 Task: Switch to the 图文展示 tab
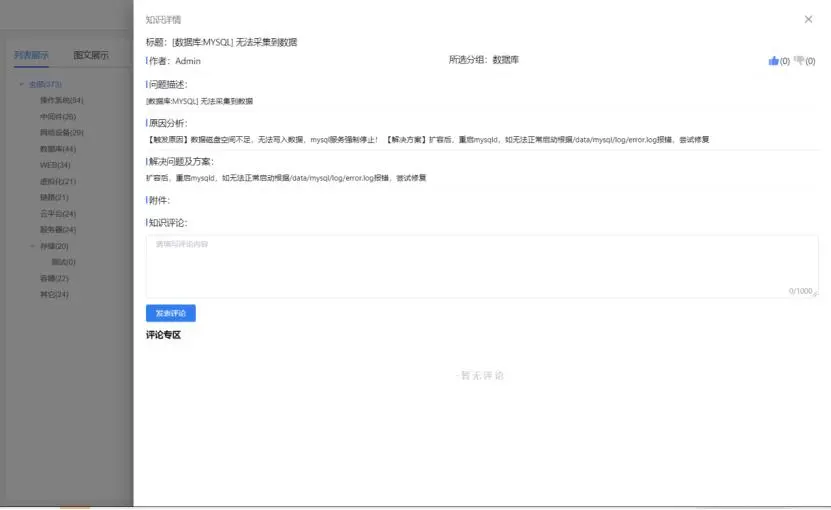tap(91, 55)
